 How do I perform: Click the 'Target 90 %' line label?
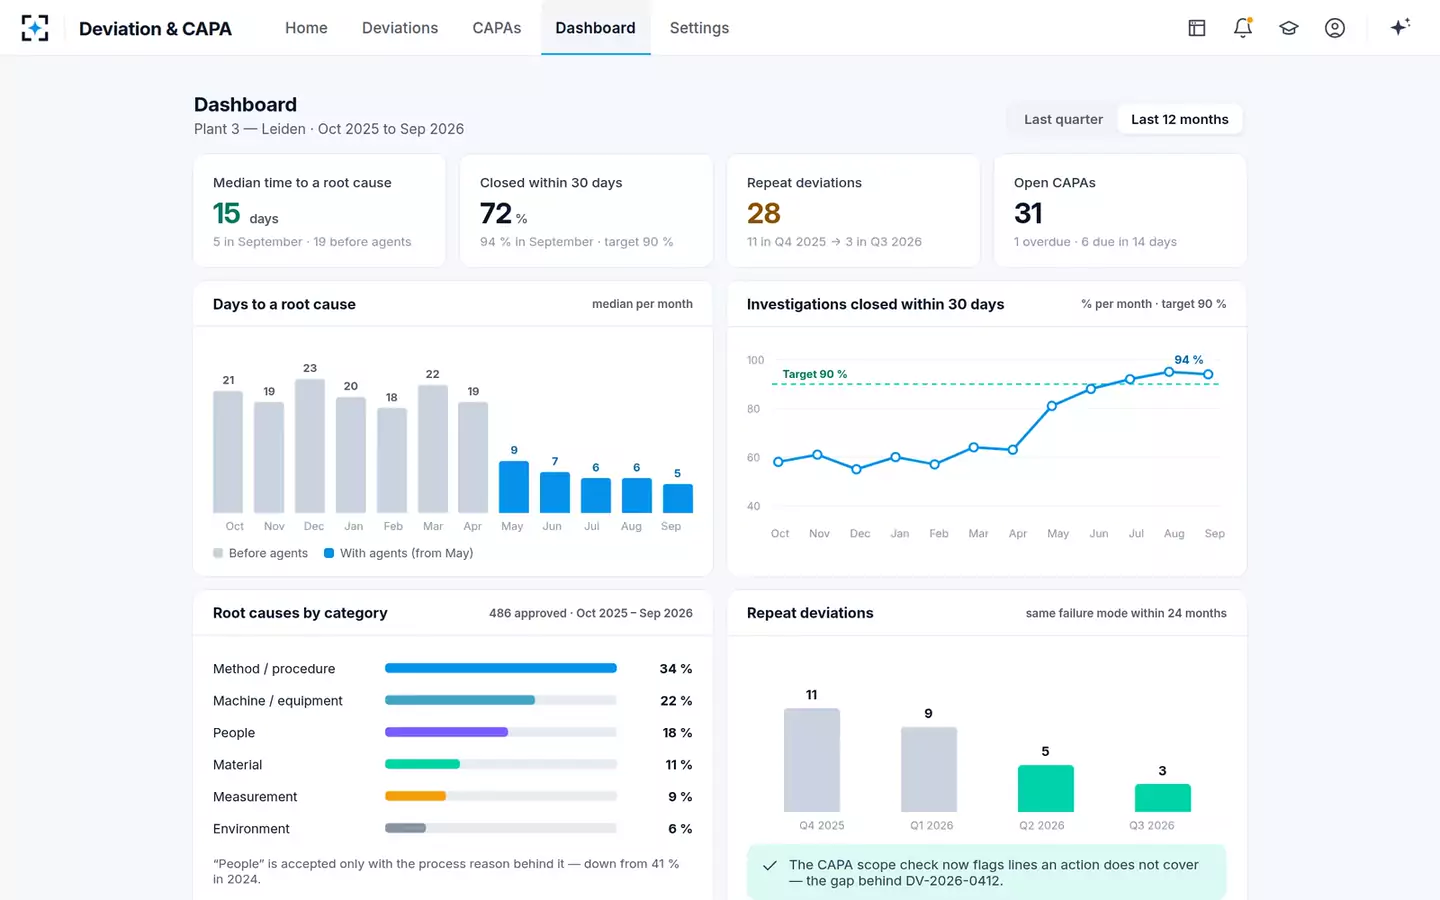pos(814,374)
